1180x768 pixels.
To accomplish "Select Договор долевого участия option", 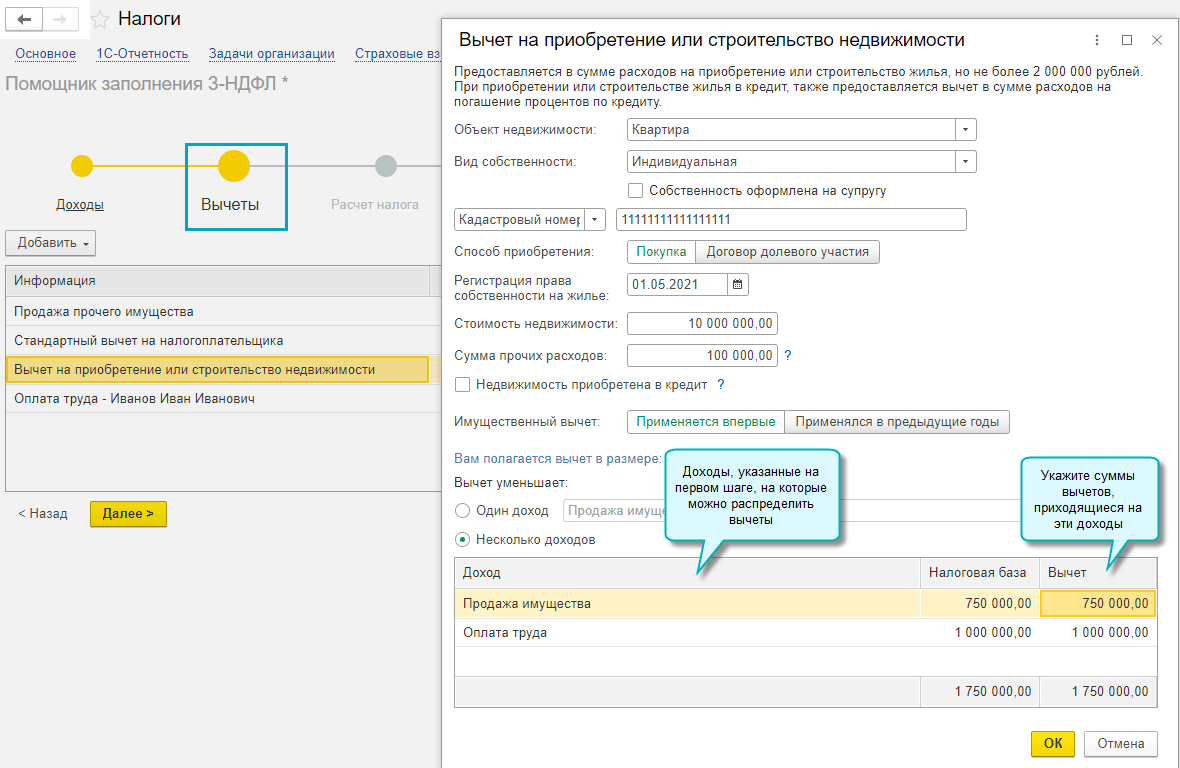I will coord(787,252).
